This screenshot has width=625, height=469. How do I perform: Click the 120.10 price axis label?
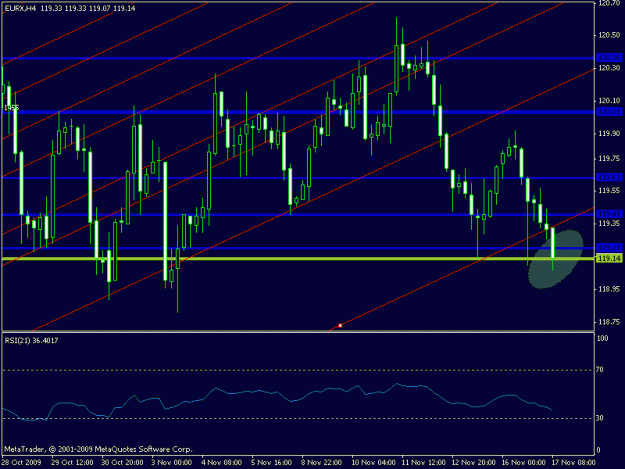point(609,101)
